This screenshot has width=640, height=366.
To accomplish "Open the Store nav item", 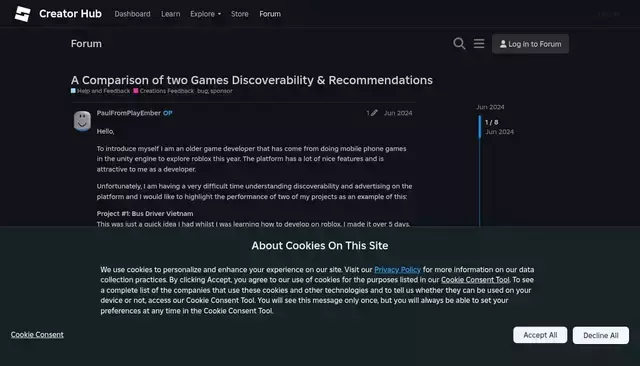I will click(240, 14).
